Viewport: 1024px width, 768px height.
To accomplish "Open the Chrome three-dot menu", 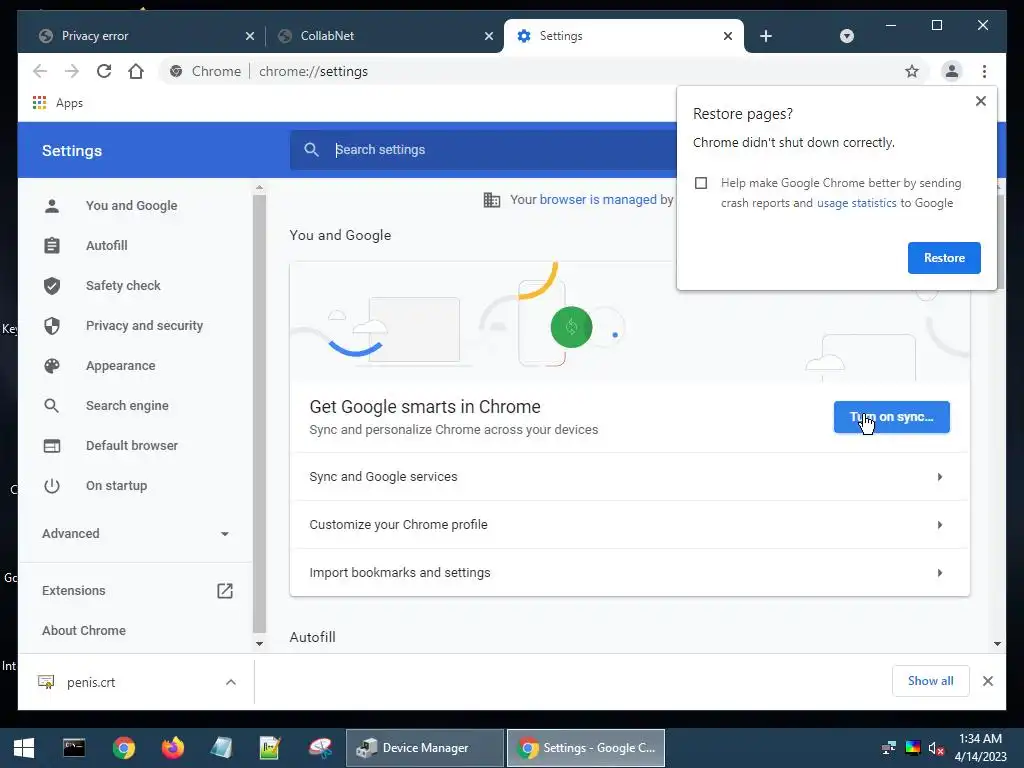I will 984,71.
